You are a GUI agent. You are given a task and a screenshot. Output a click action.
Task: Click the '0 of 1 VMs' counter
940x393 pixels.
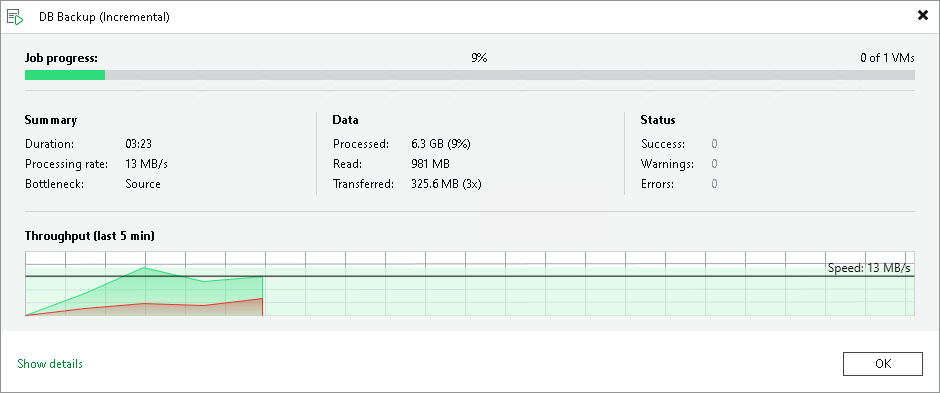(x=887, y=58)
